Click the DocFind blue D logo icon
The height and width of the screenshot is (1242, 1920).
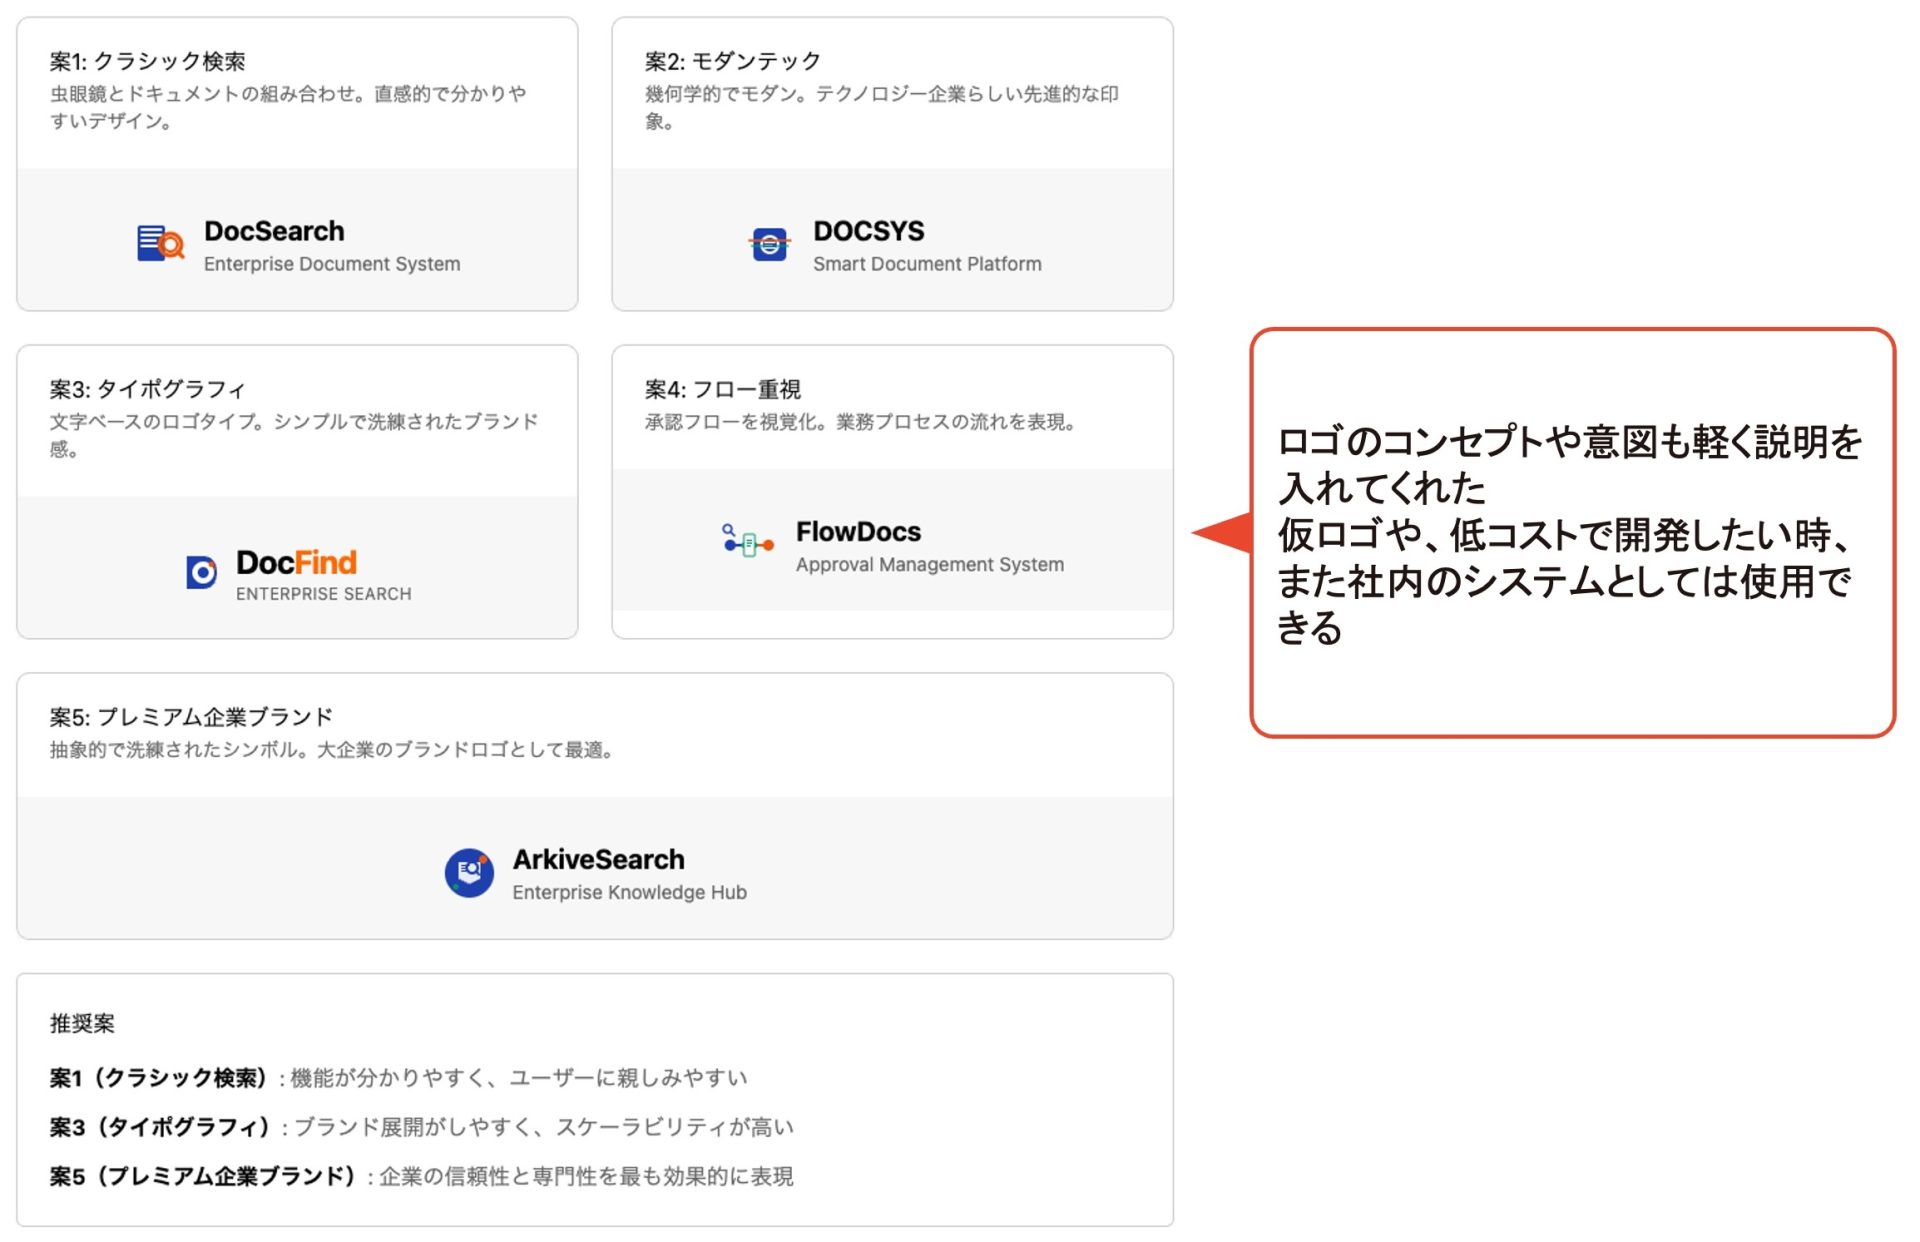tap(201, 572)
